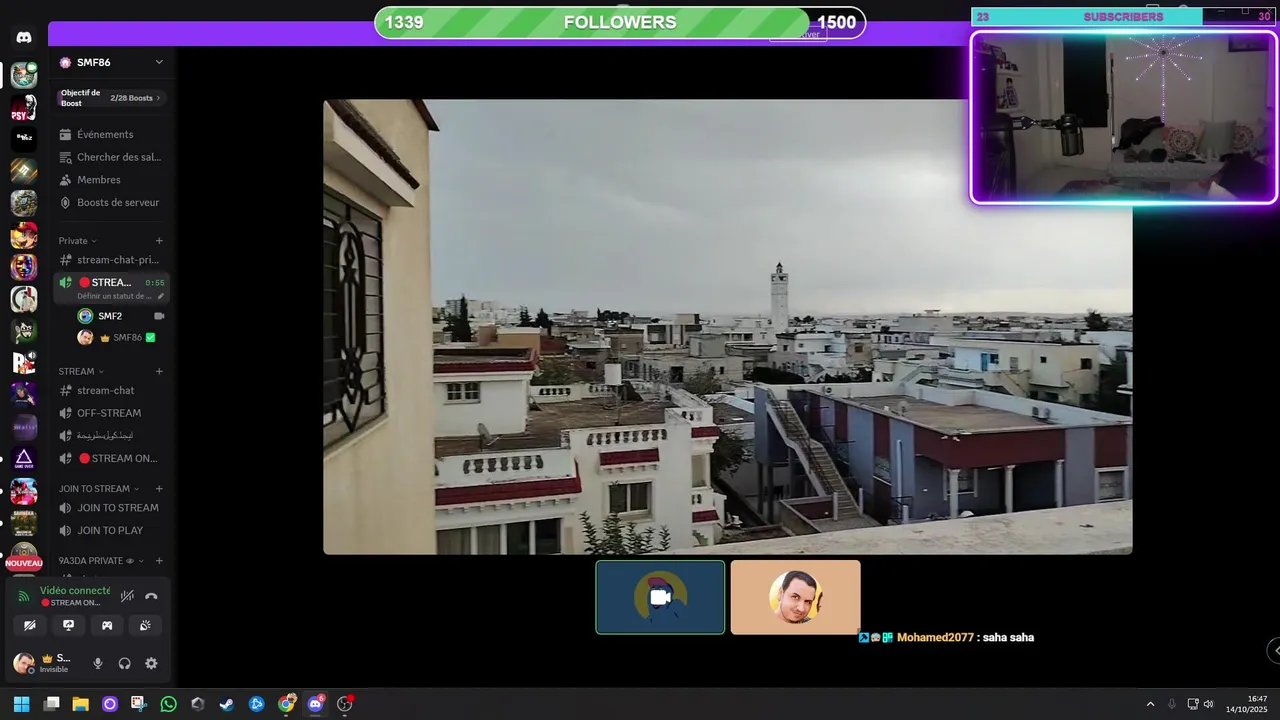Expand the 2/28 Boosts goal chevron
Screen dimensions: 1280x720
158,98
